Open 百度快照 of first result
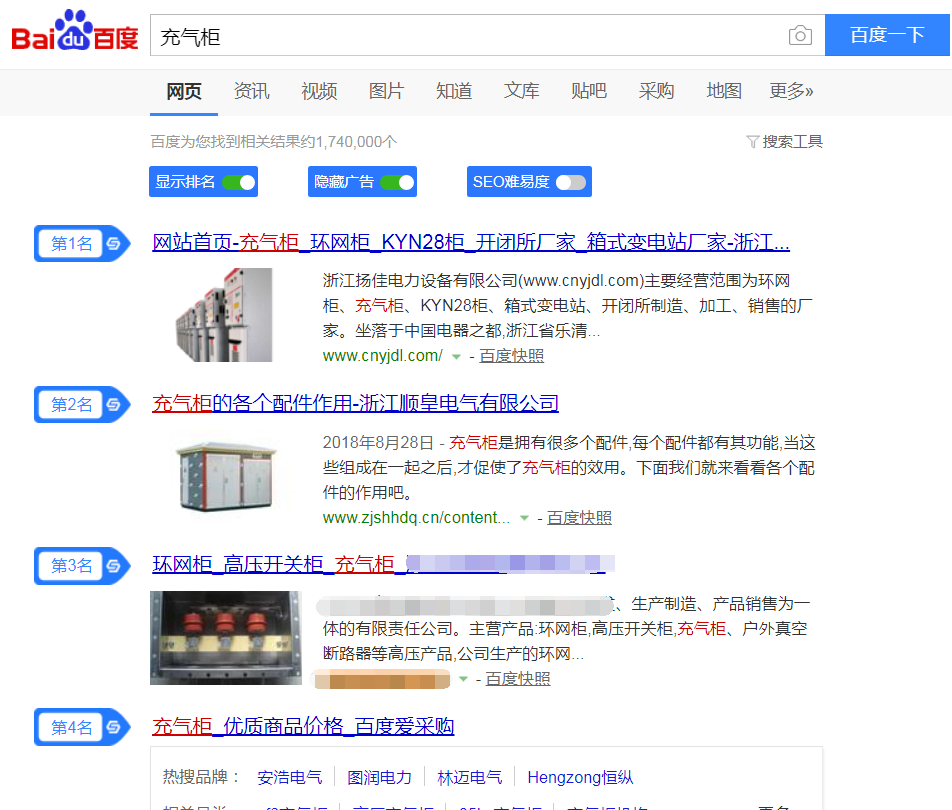 (511, 356)
